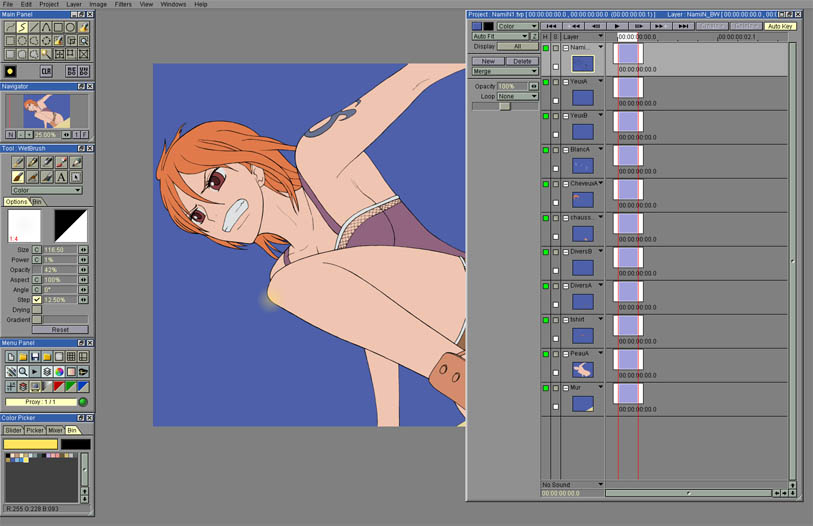813x526 pixels.
Task: Click the New layer button
Action: click(x=488, y=61)
